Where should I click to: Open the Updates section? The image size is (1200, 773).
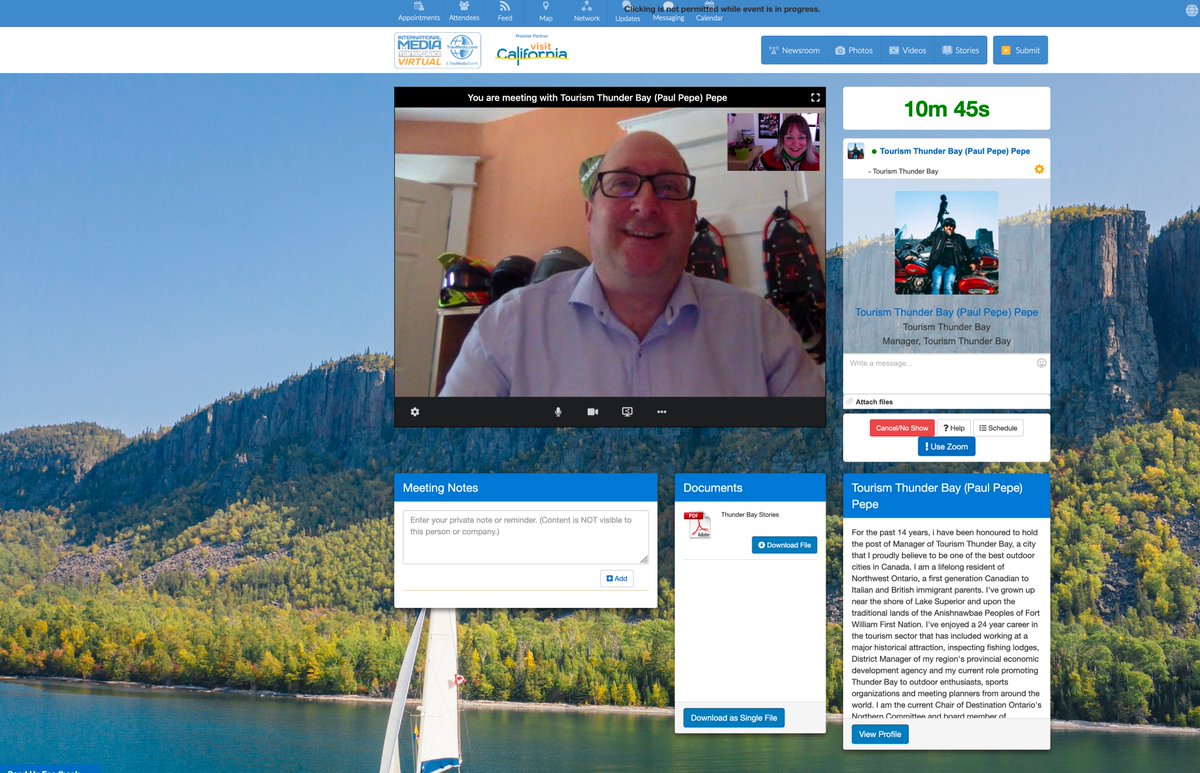pyautogui.click(x=628, y=12)
